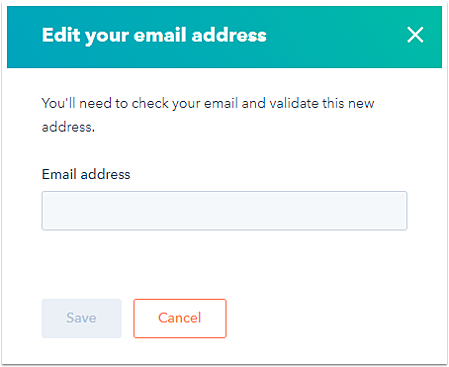
Task: Click the Email address field label
Action: (x=86, y=174)
